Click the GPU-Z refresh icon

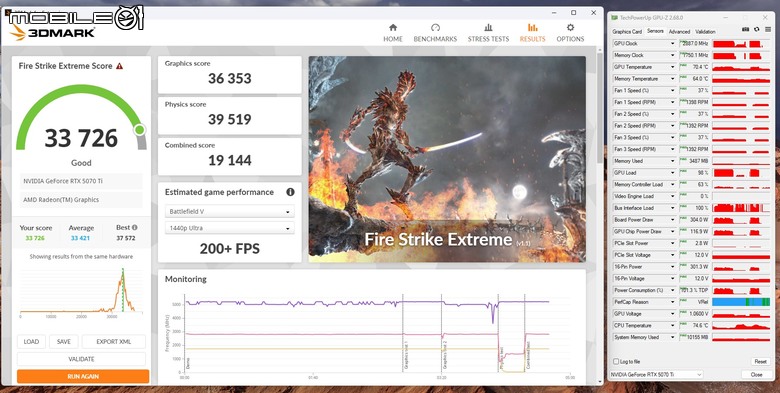coord(757,29)
